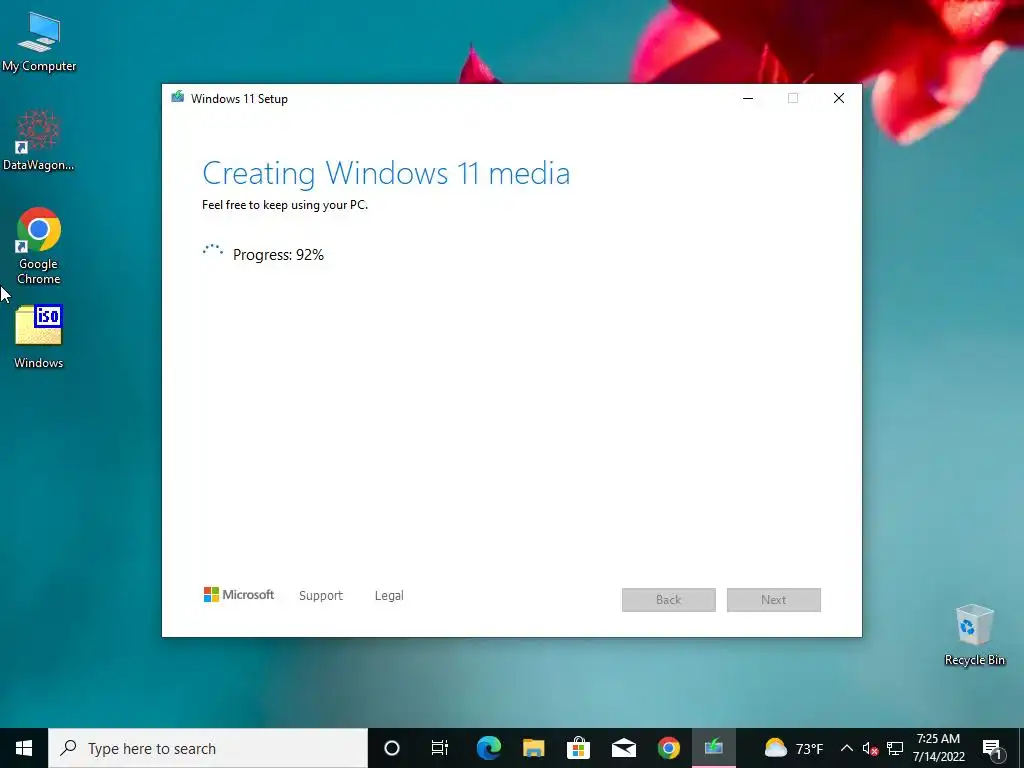The width and height of the screenshot is (1024, 768).
Task: Select Windows 11 Setup taskbar icon
Action: click(x=713, y=748)
